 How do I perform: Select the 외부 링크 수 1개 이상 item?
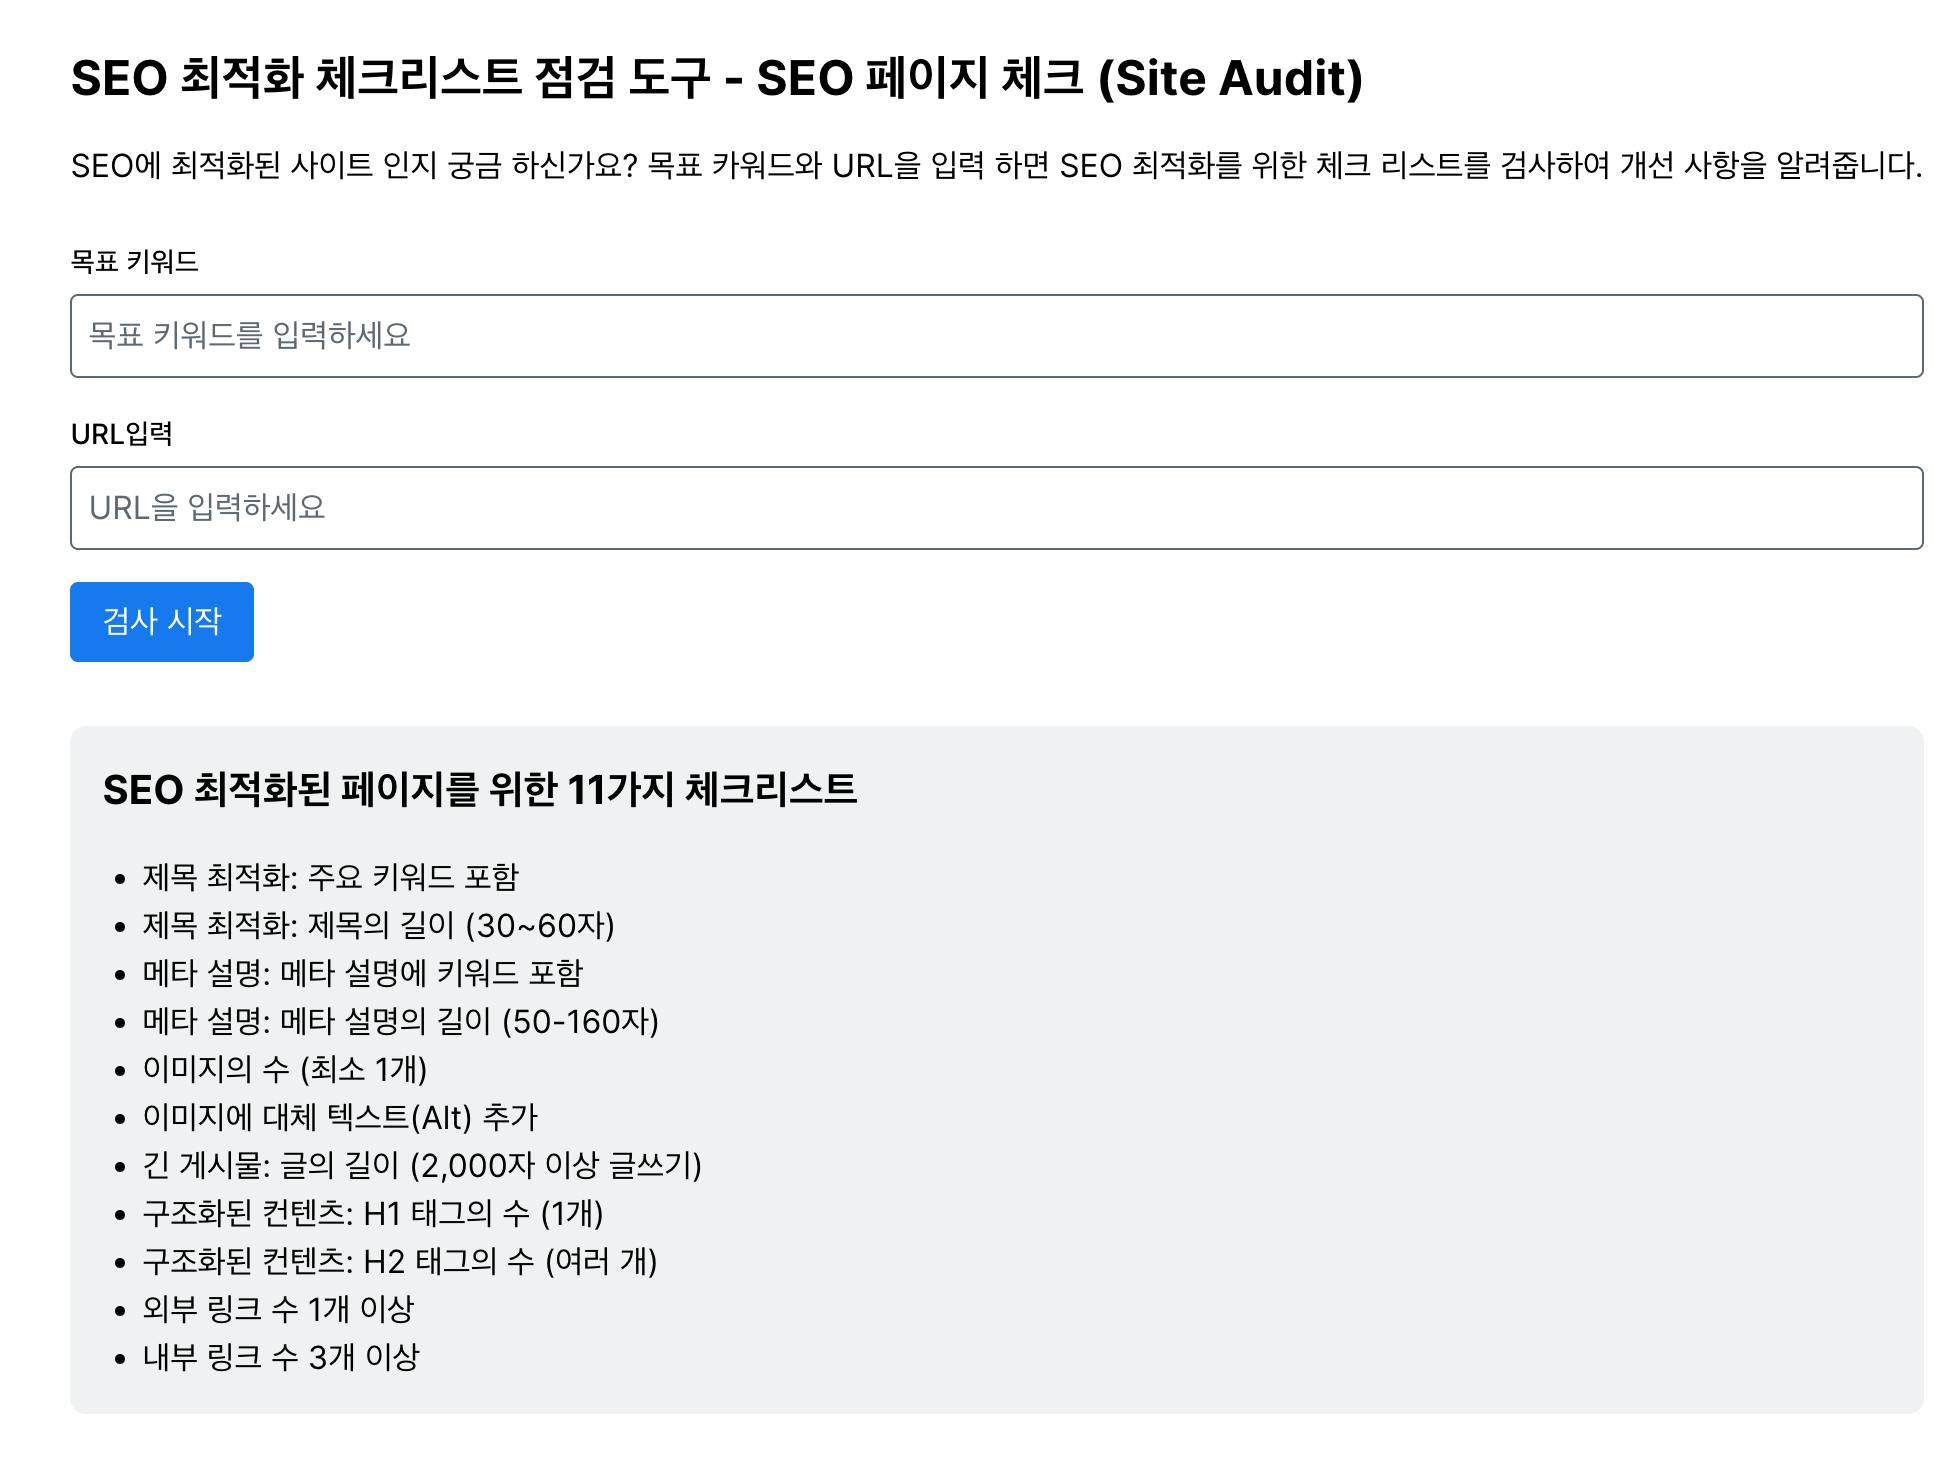coord(278,1309)
